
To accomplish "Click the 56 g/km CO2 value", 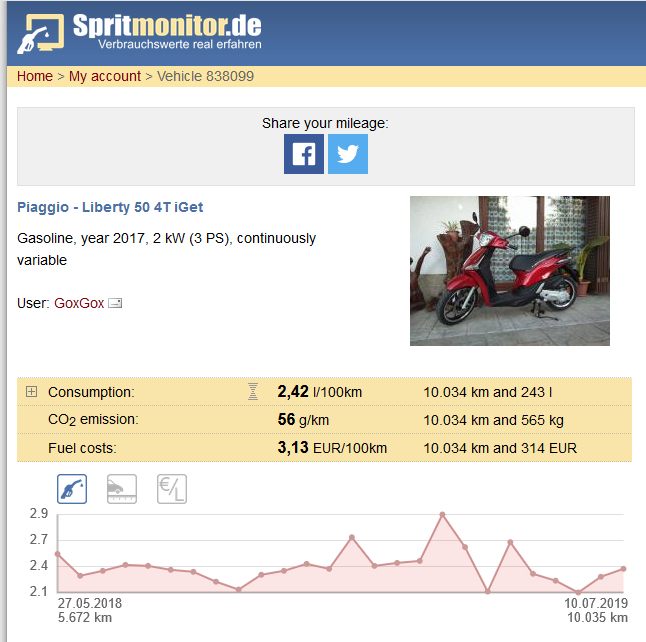I will 303,419.
